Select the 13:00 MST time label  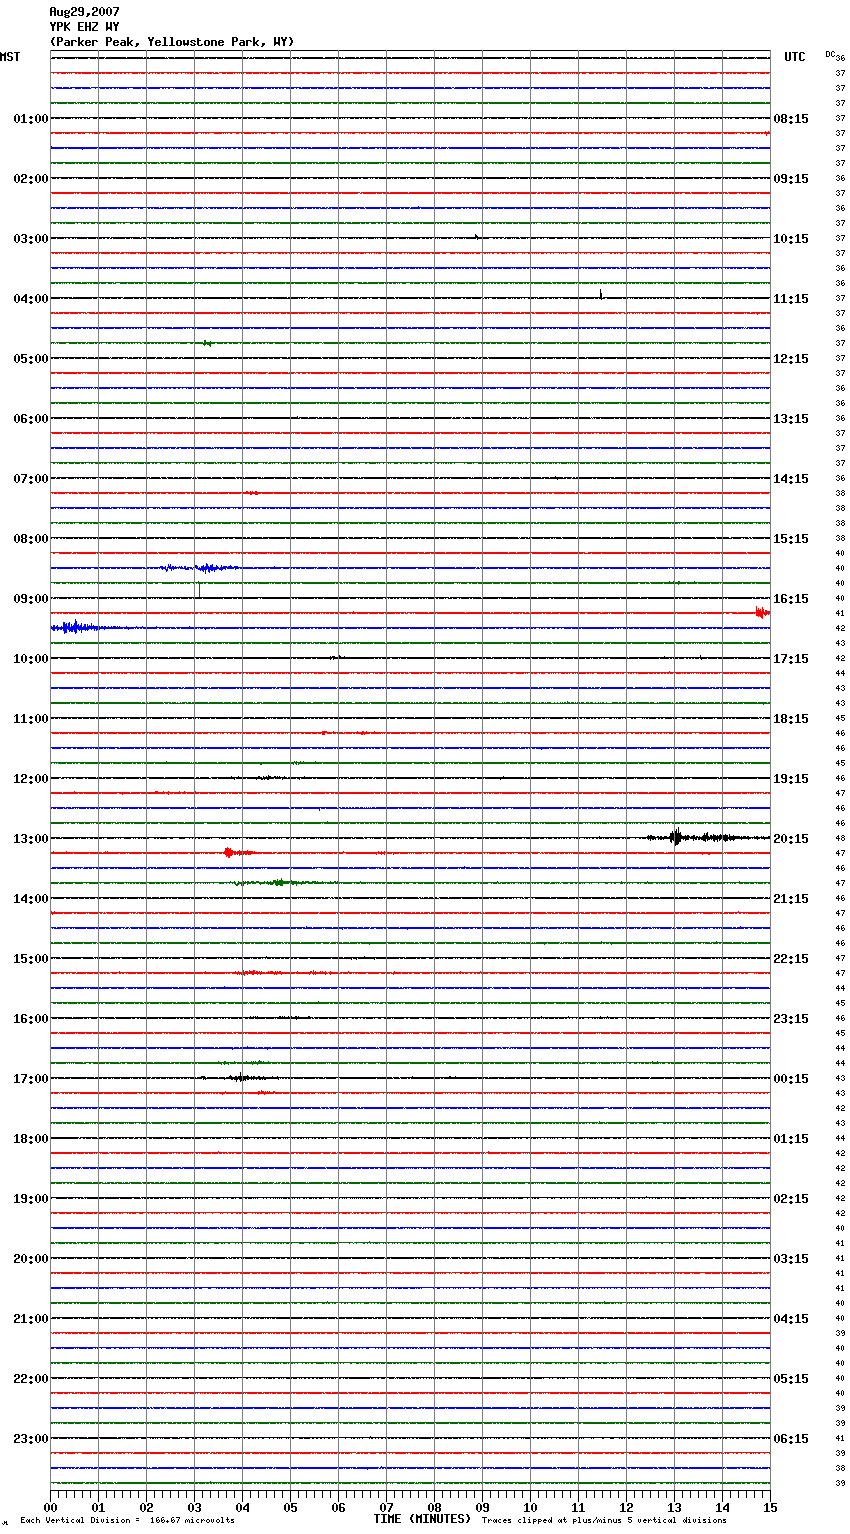coord(30,839)
